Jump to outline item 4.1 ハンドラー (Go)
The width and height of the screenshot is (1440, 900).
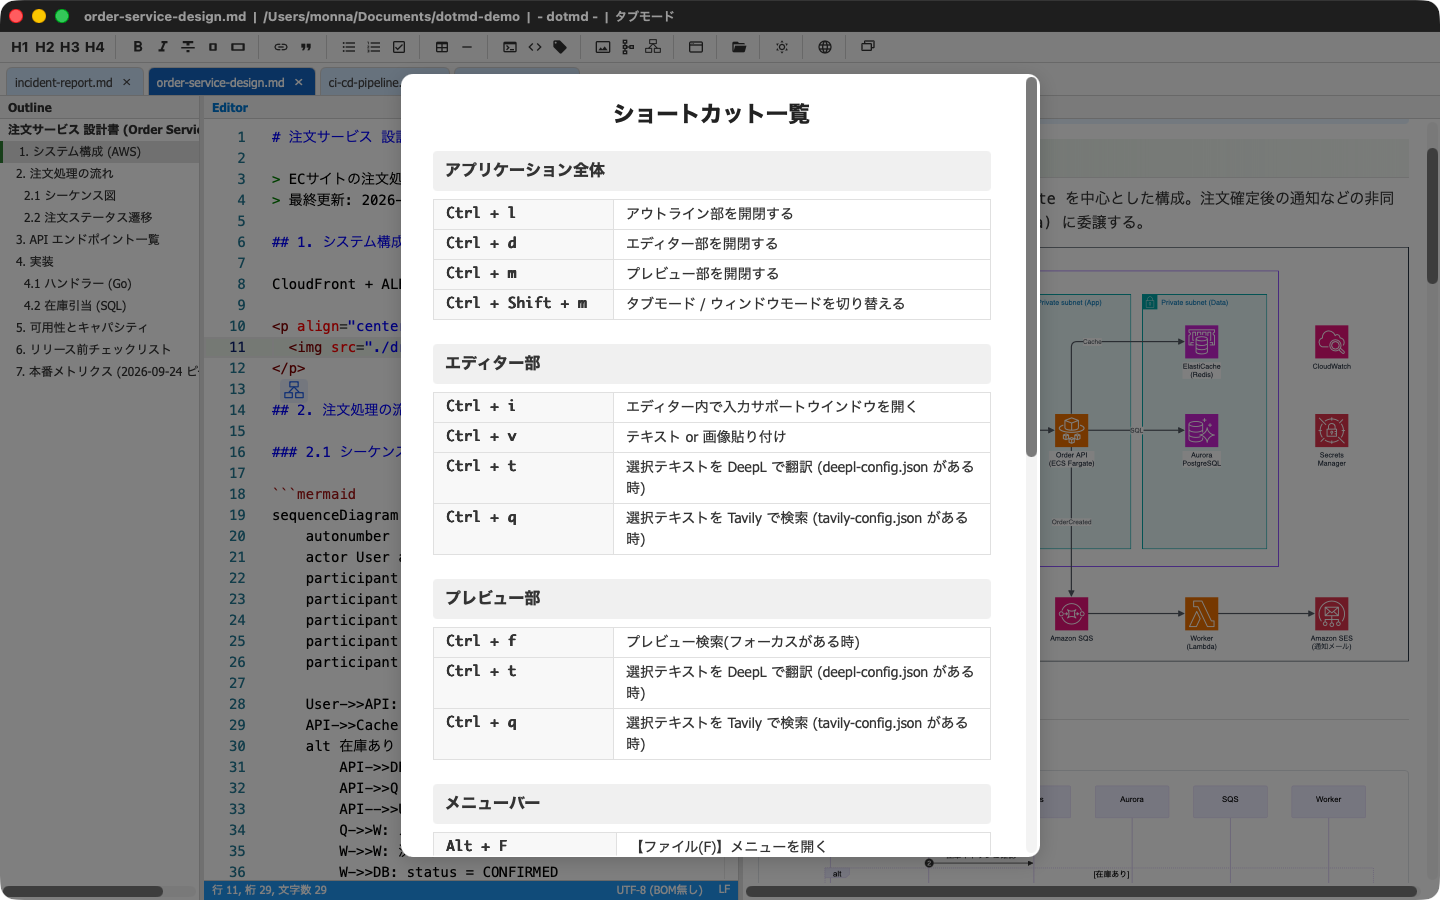coord(100,284)
